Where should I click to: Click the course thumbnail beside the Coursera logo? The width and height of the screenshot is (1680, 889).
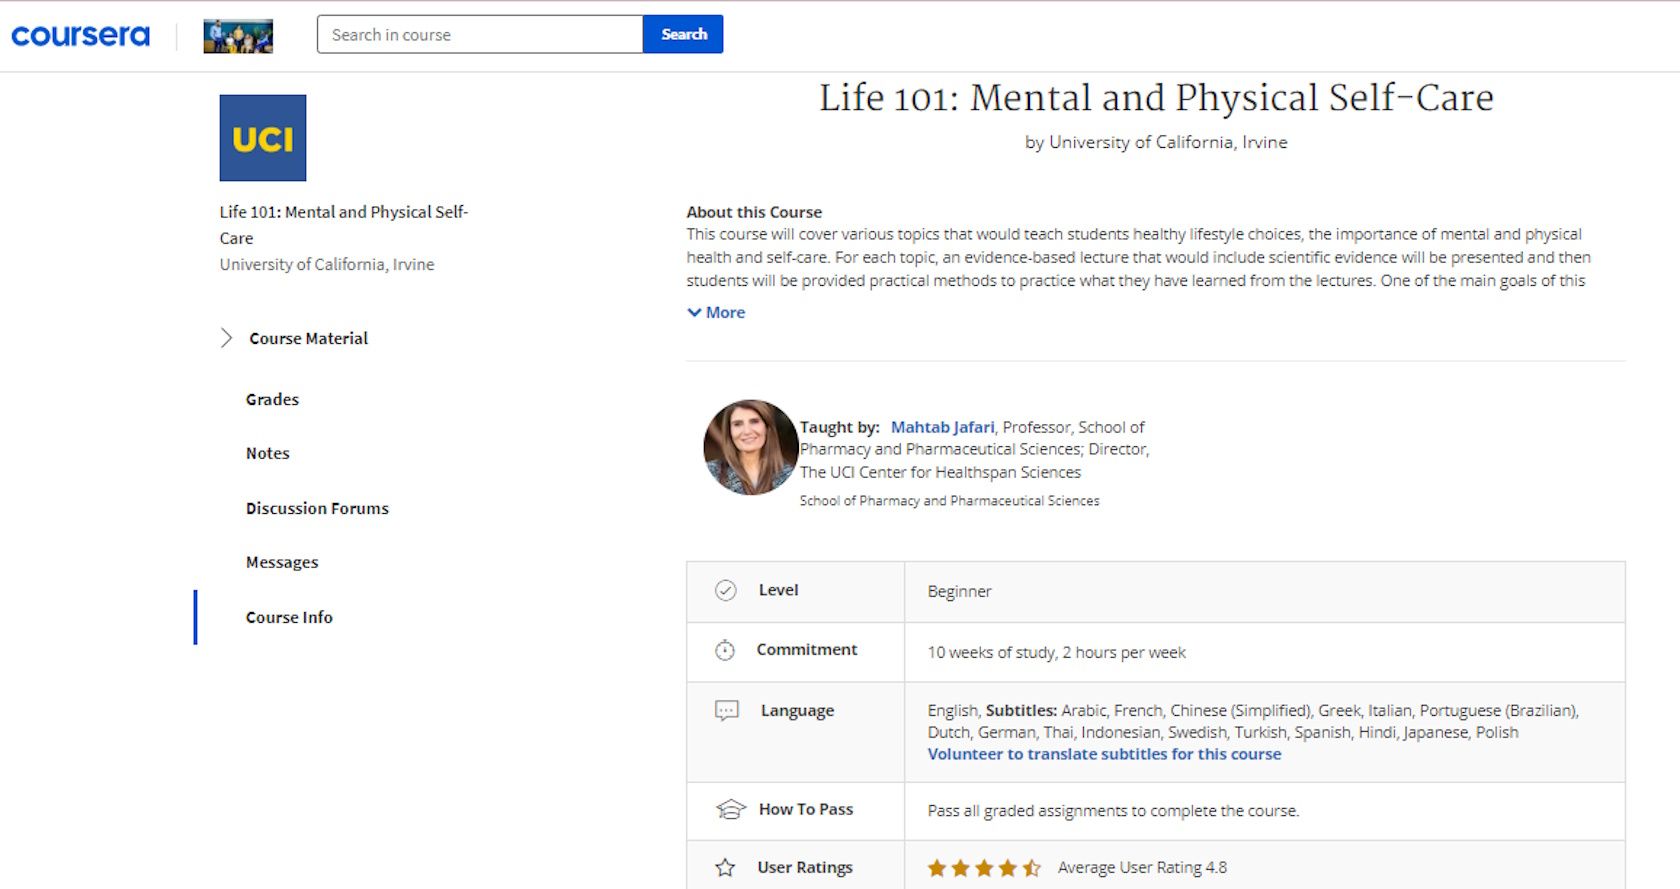pos(238,36)
